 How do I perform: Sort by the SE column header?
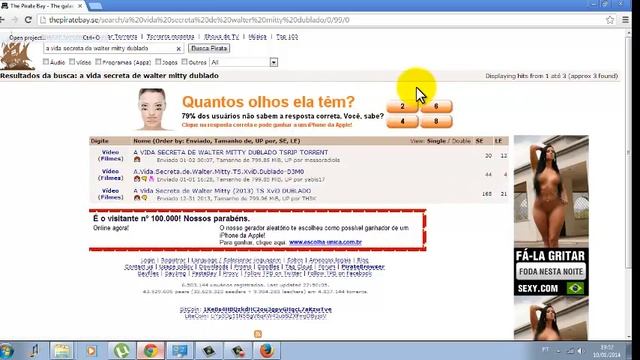click(479, 141)
